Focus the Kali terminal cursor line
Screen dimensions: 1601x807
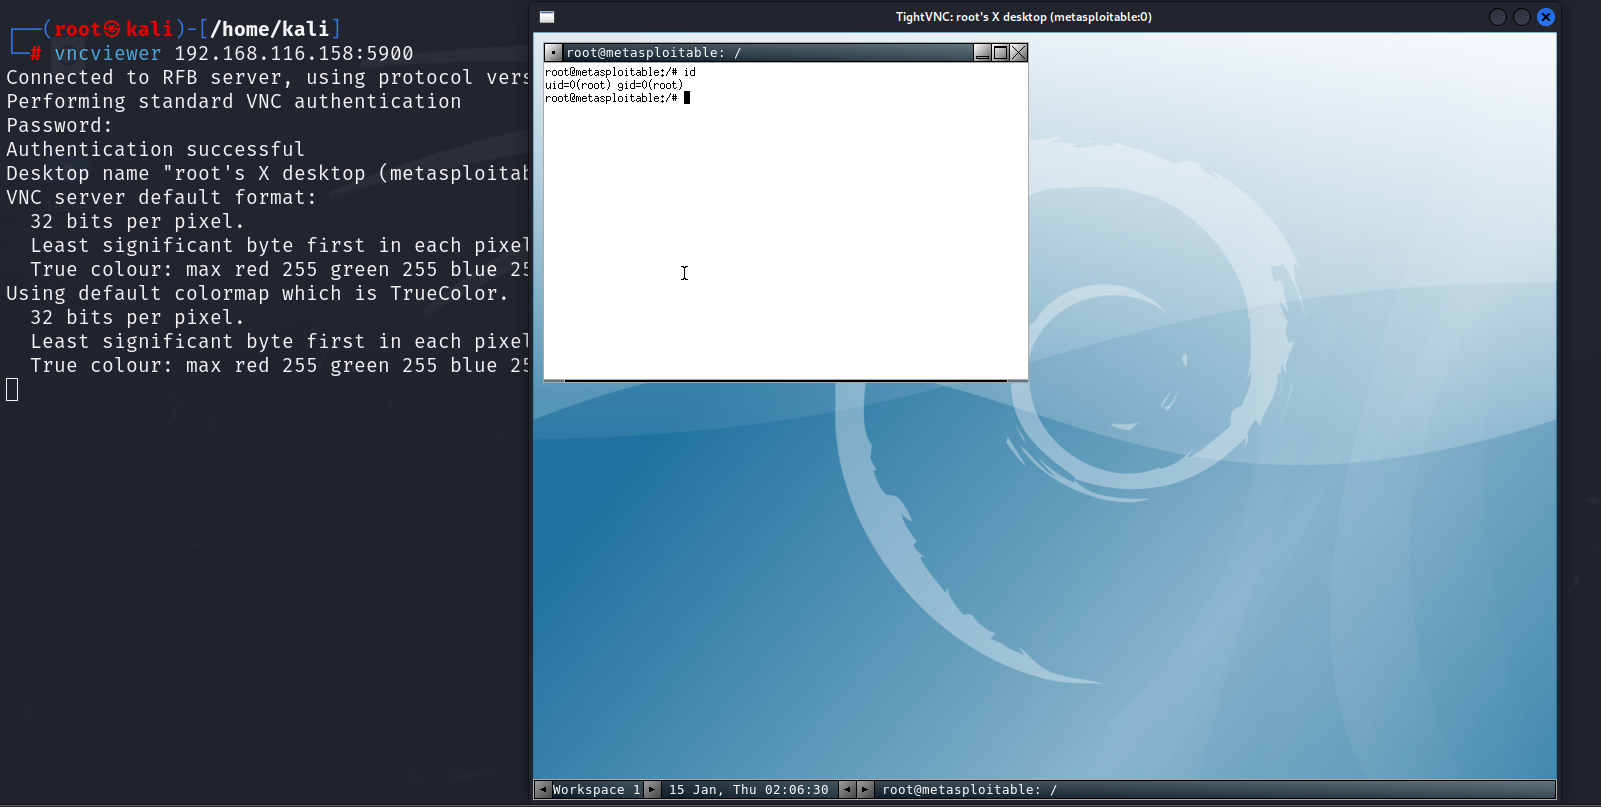click(13, 390)
